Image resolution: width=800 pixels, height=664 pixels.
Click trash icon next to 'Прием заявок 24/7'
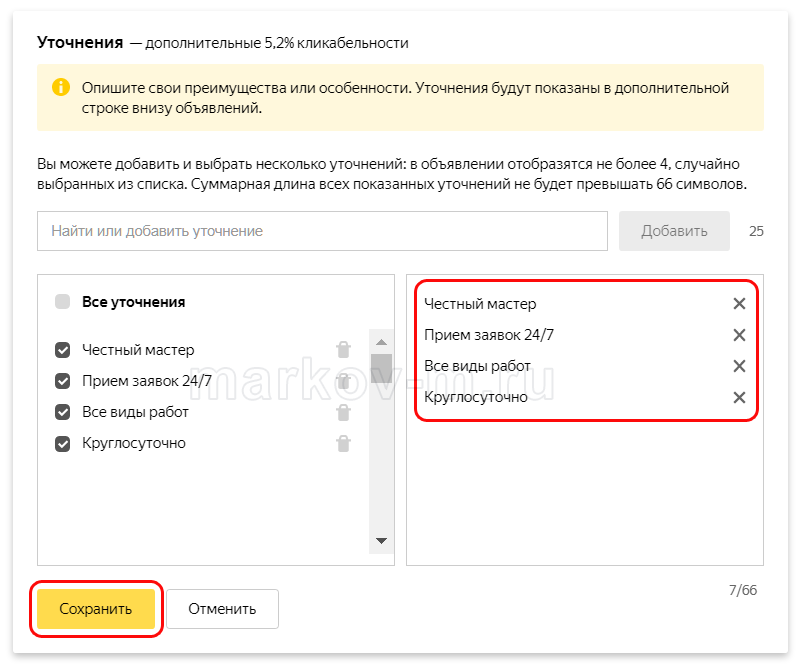[343, 381]
